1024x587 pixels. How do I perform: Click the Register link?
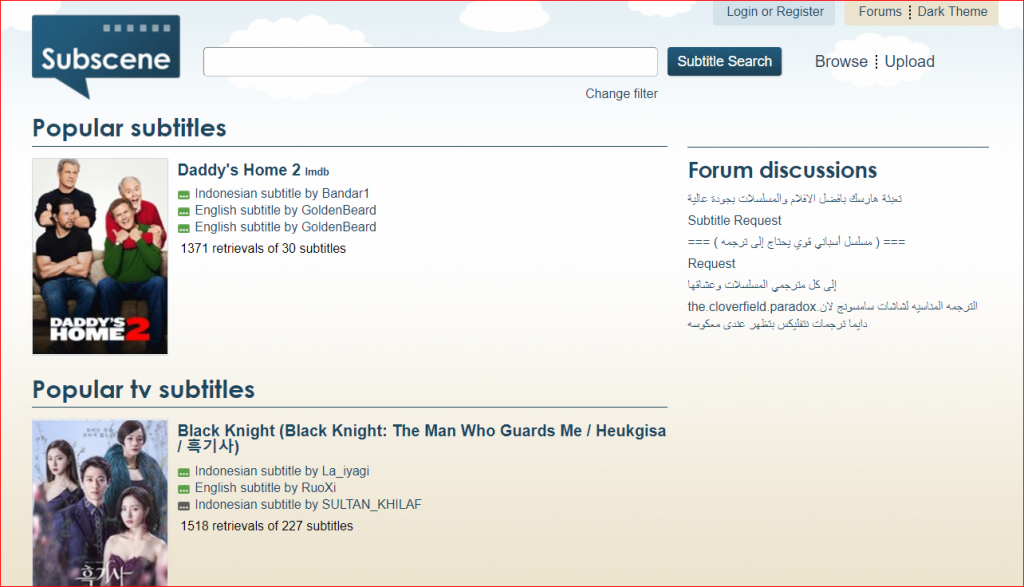[800, 12]
